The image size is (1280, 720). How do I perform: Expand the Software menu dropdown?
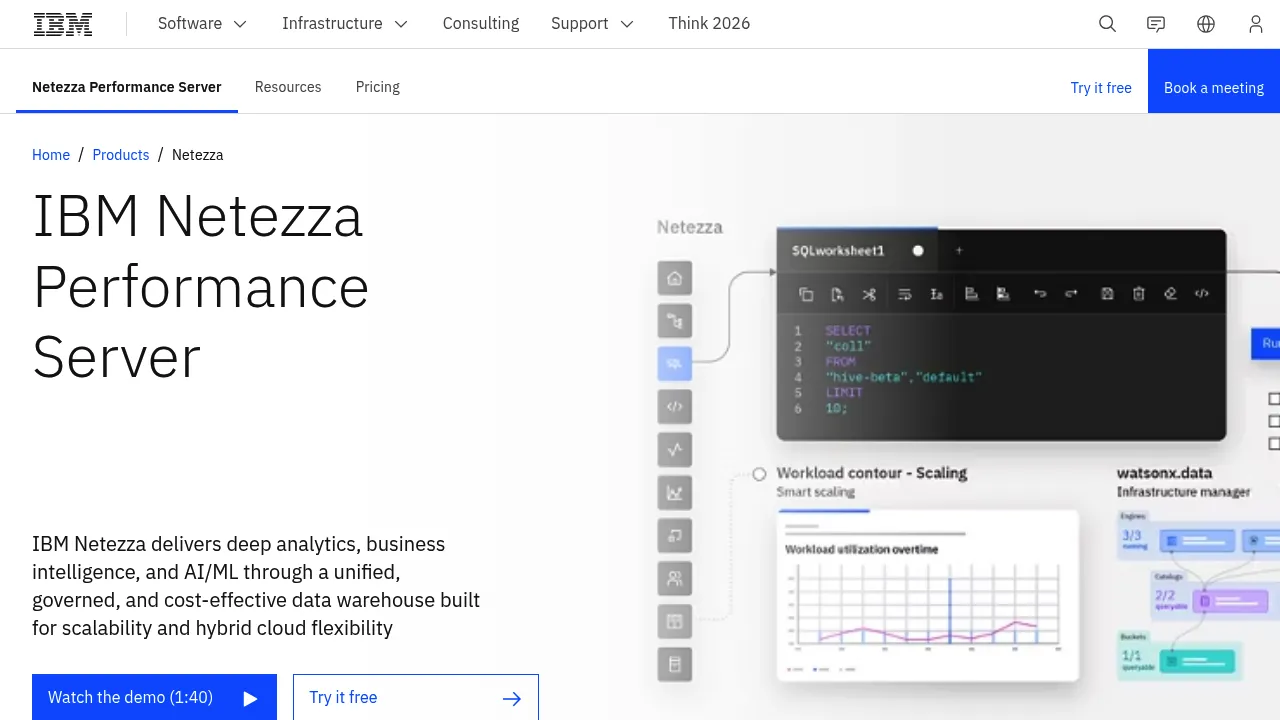(202, 24)
